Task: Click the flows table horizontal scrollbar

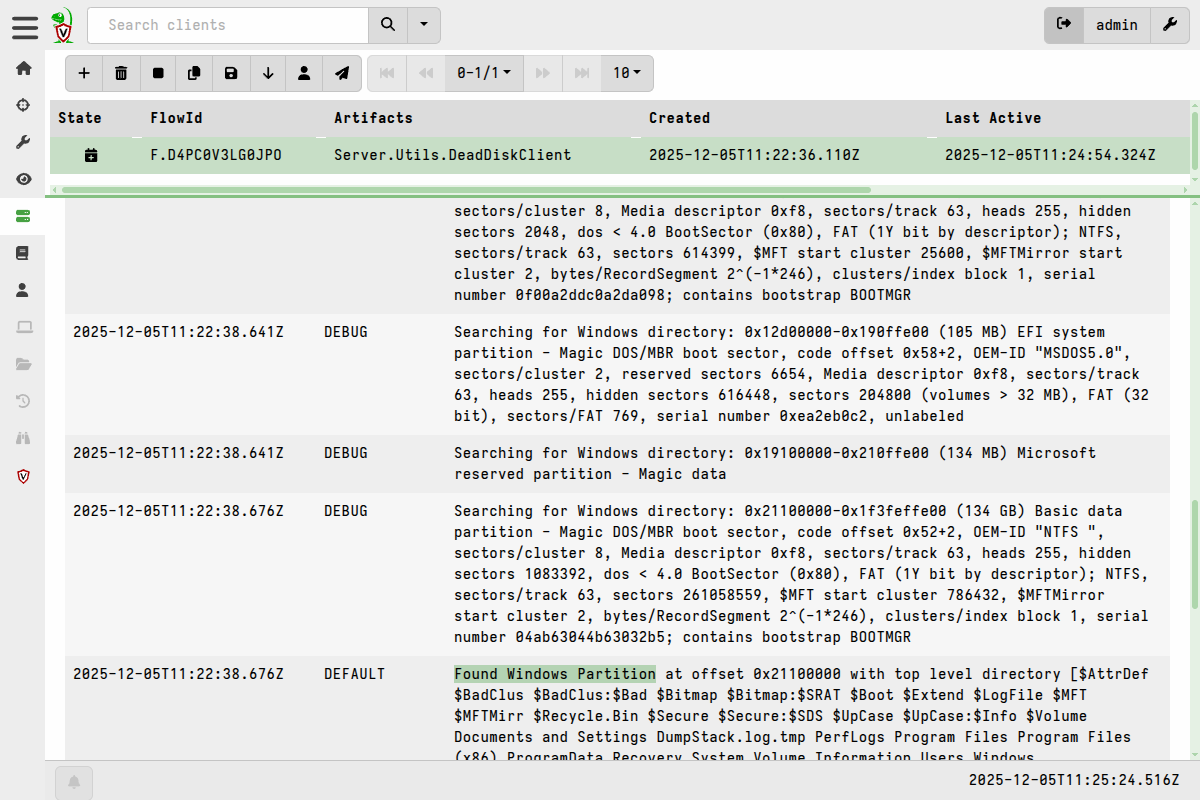Action: pos(465,189)
